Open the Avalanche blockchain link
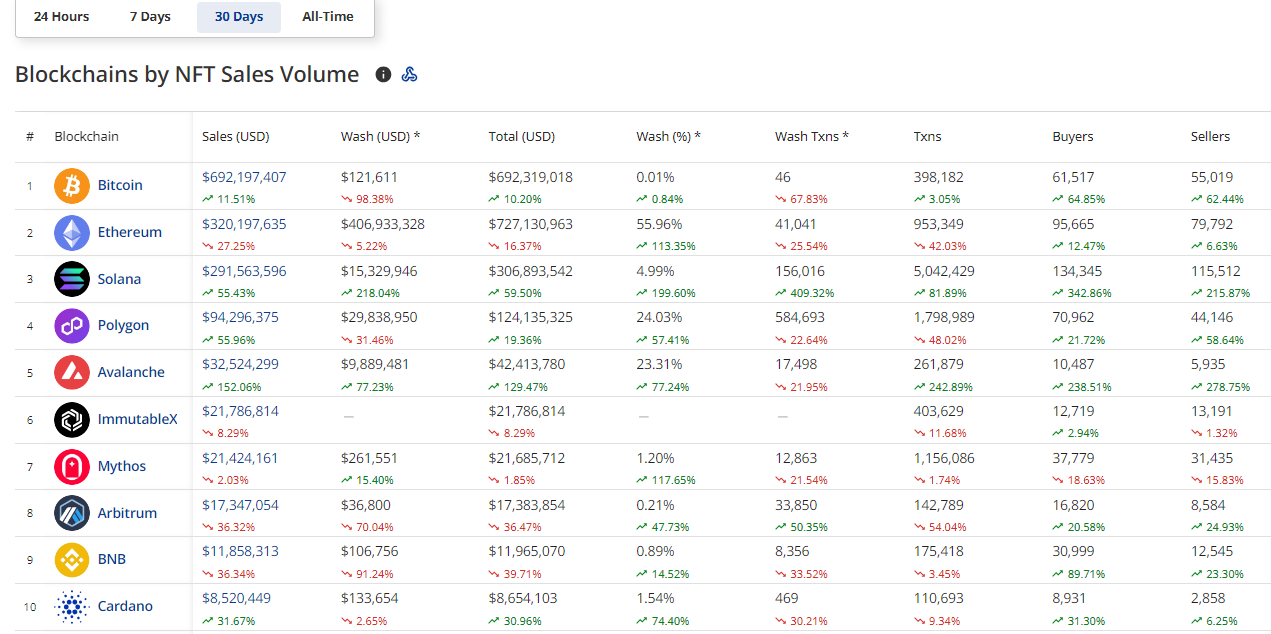The width and height of the screenshot is (1271, 634). (x=131, y=372)
